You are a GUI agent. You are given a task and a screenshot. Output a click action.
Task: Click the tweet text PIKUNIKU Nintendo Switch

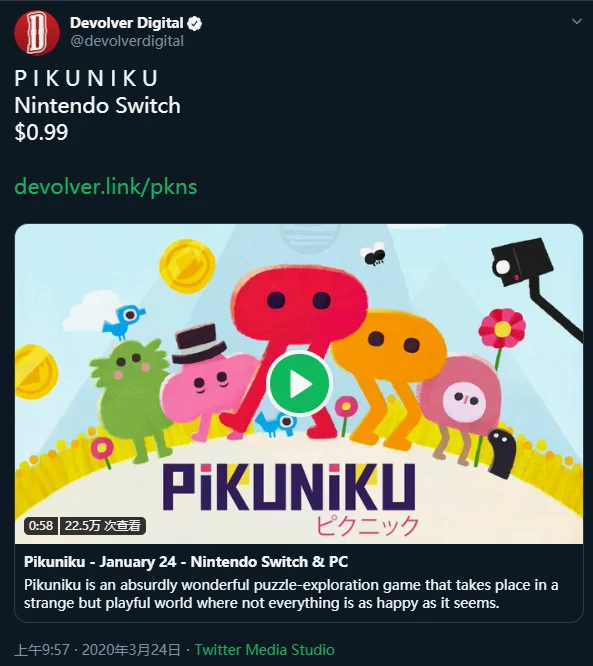pos(97,92)
